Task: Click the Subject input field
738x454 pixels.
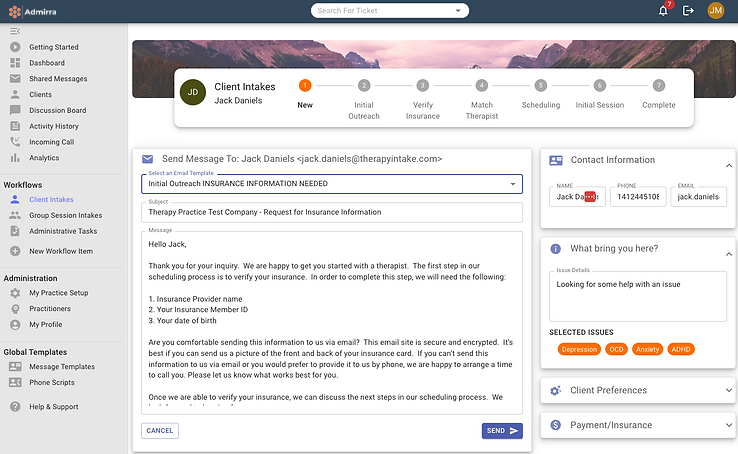Action: [x=332, y=212]
